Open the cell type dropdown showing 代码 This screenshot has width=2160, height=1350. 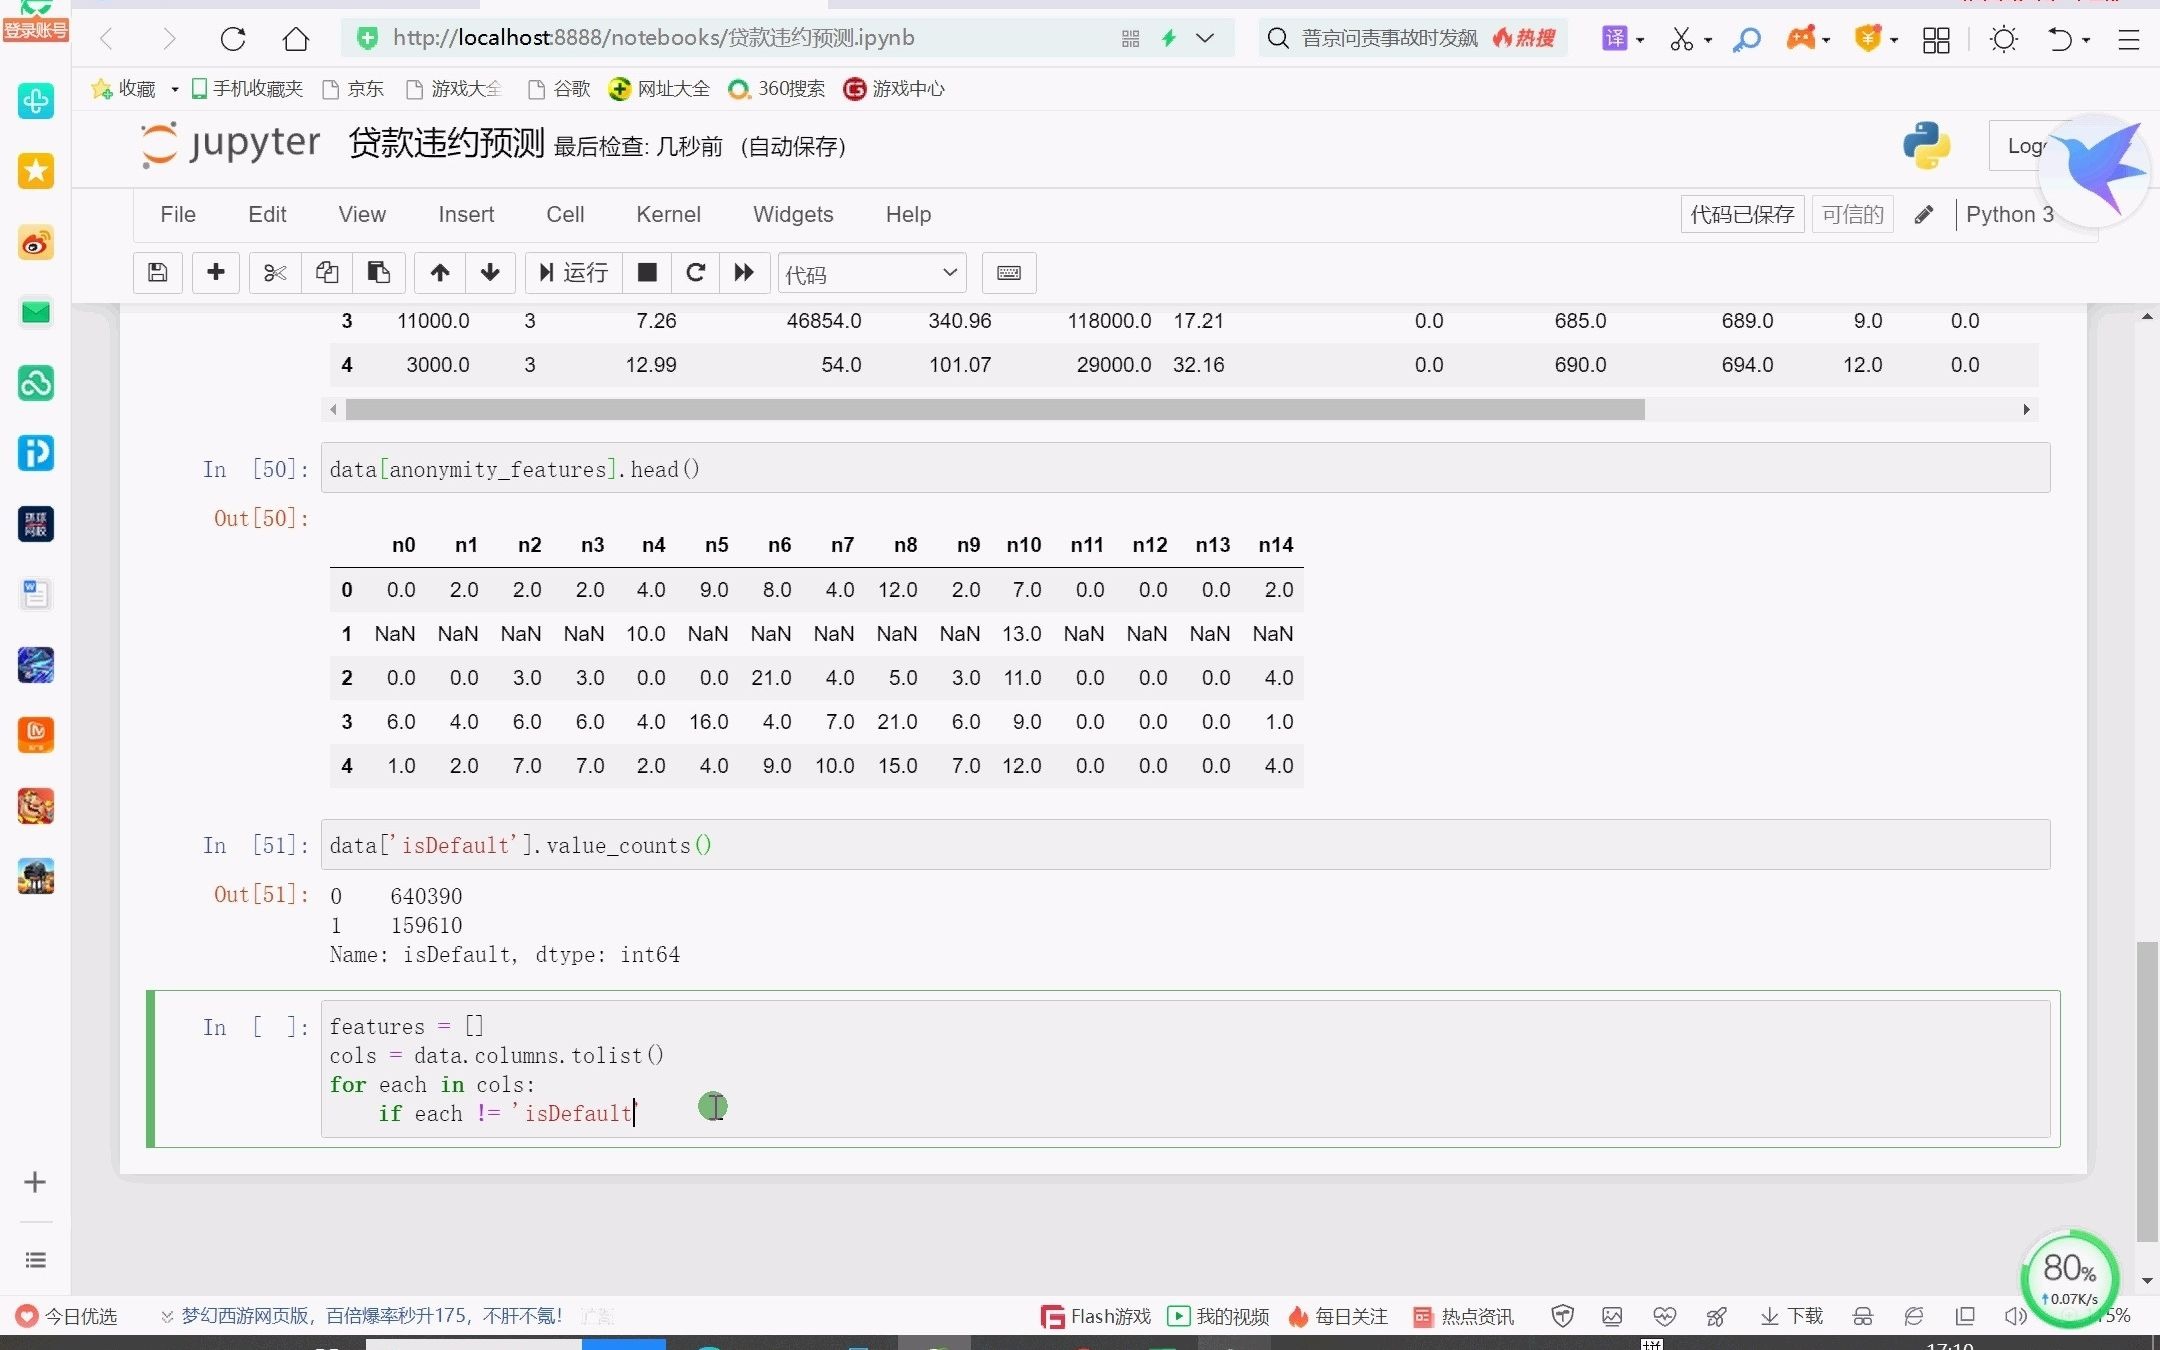click(x=870, y=272)
